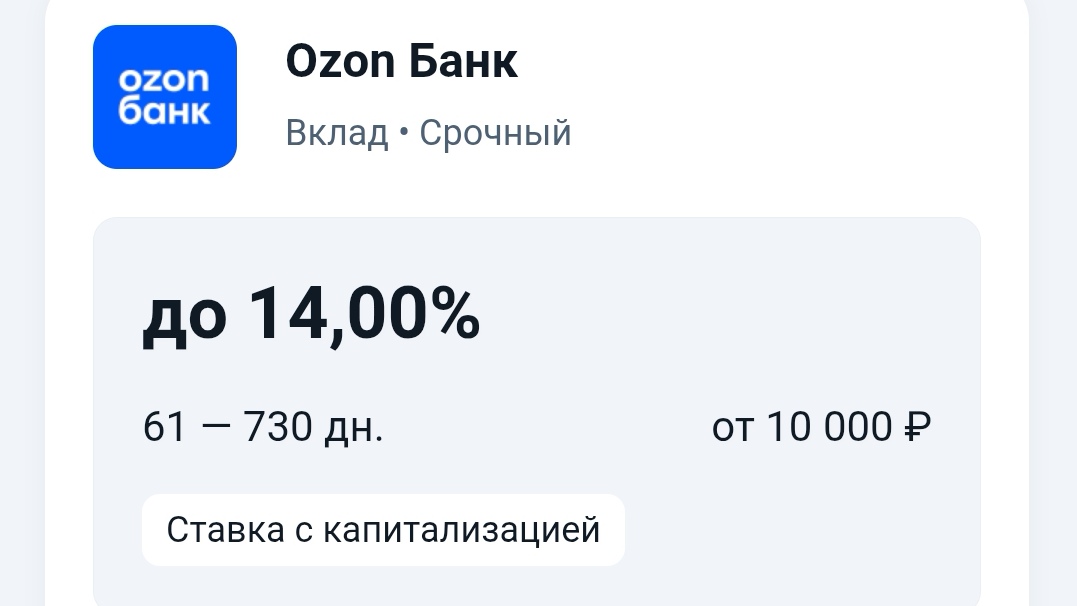Click the blue Ozon Банк logo
The image size is (1077, 606).
[165, 97]
